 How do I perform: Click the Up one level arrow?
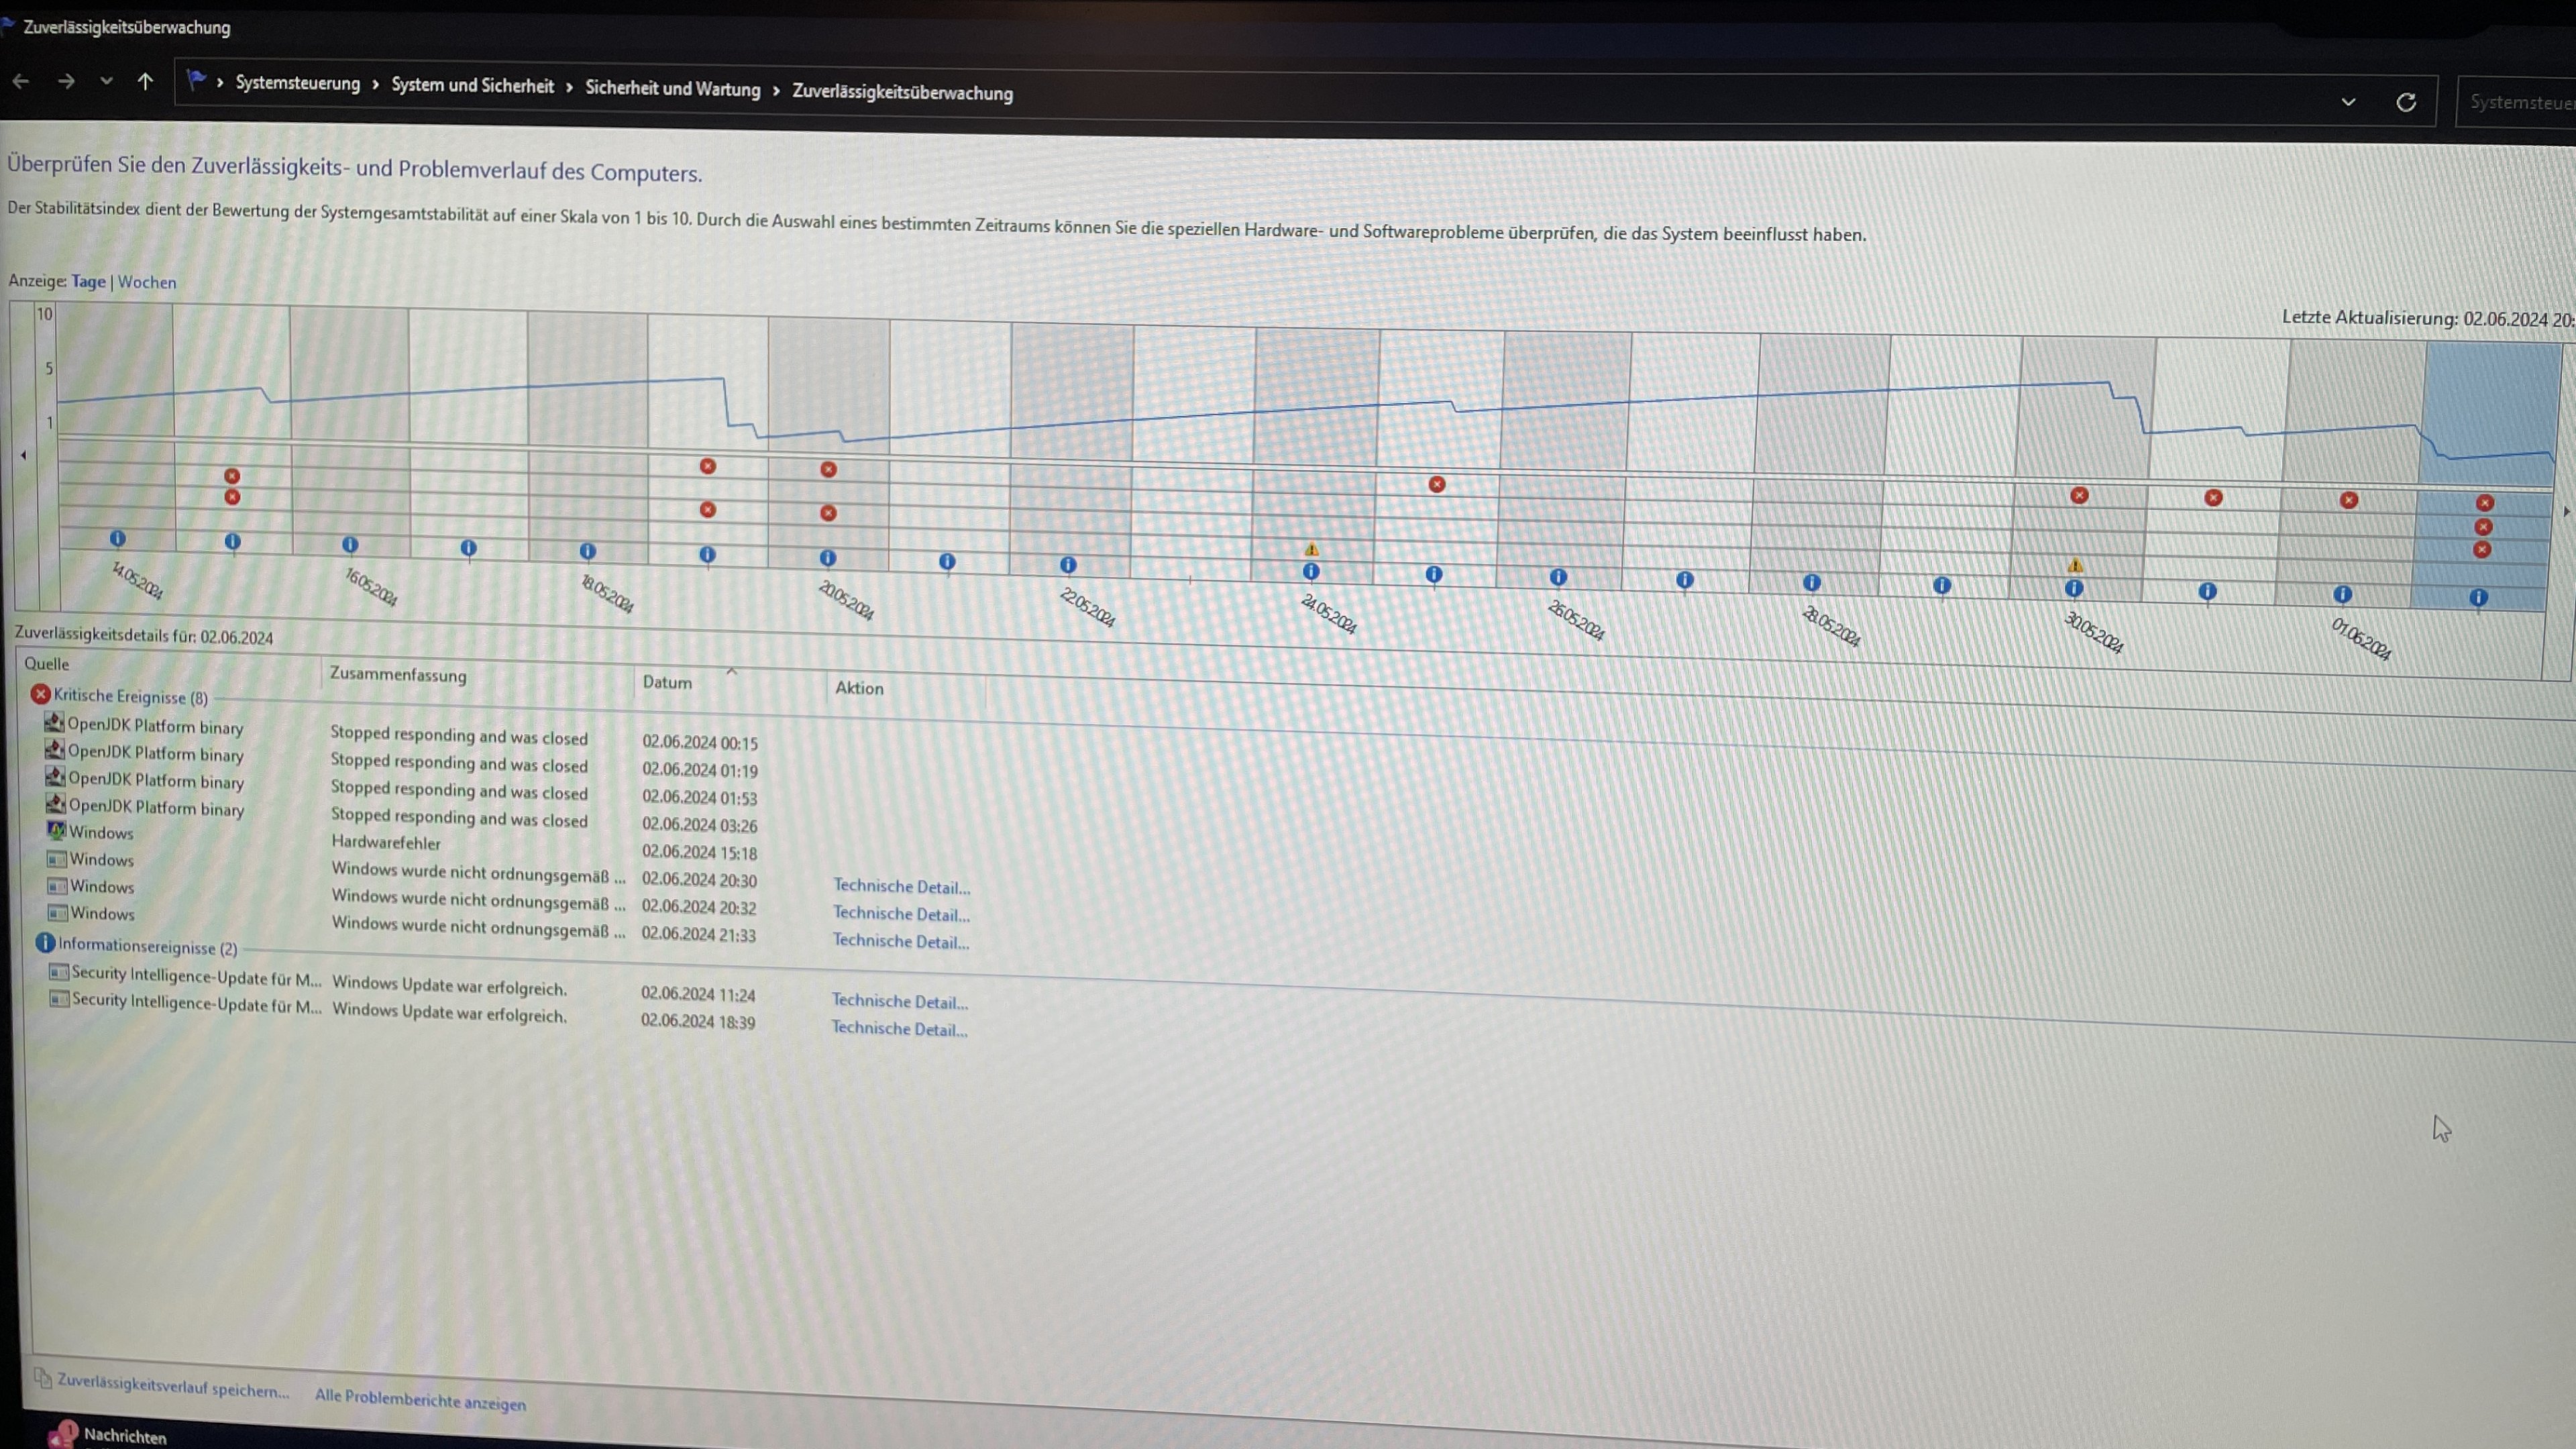[x=145, y=82]
